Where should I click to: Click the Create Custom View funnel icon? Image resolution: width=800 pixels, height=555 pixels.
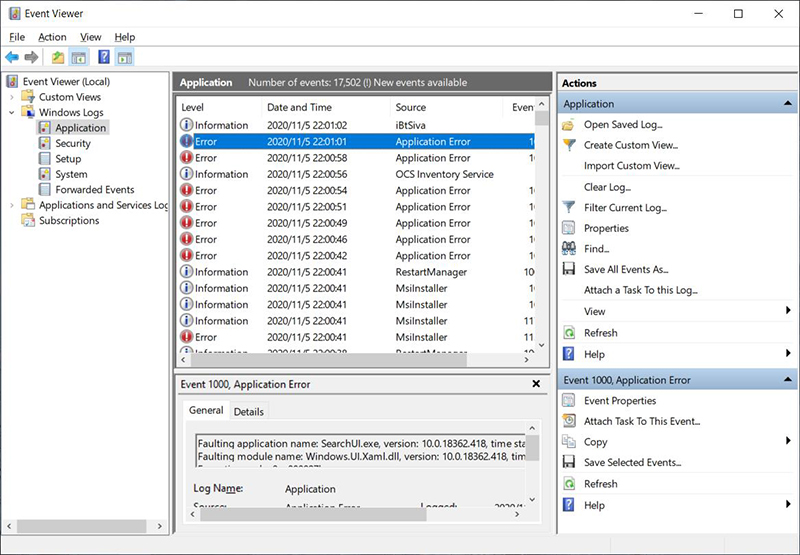[x=569, y=146]
